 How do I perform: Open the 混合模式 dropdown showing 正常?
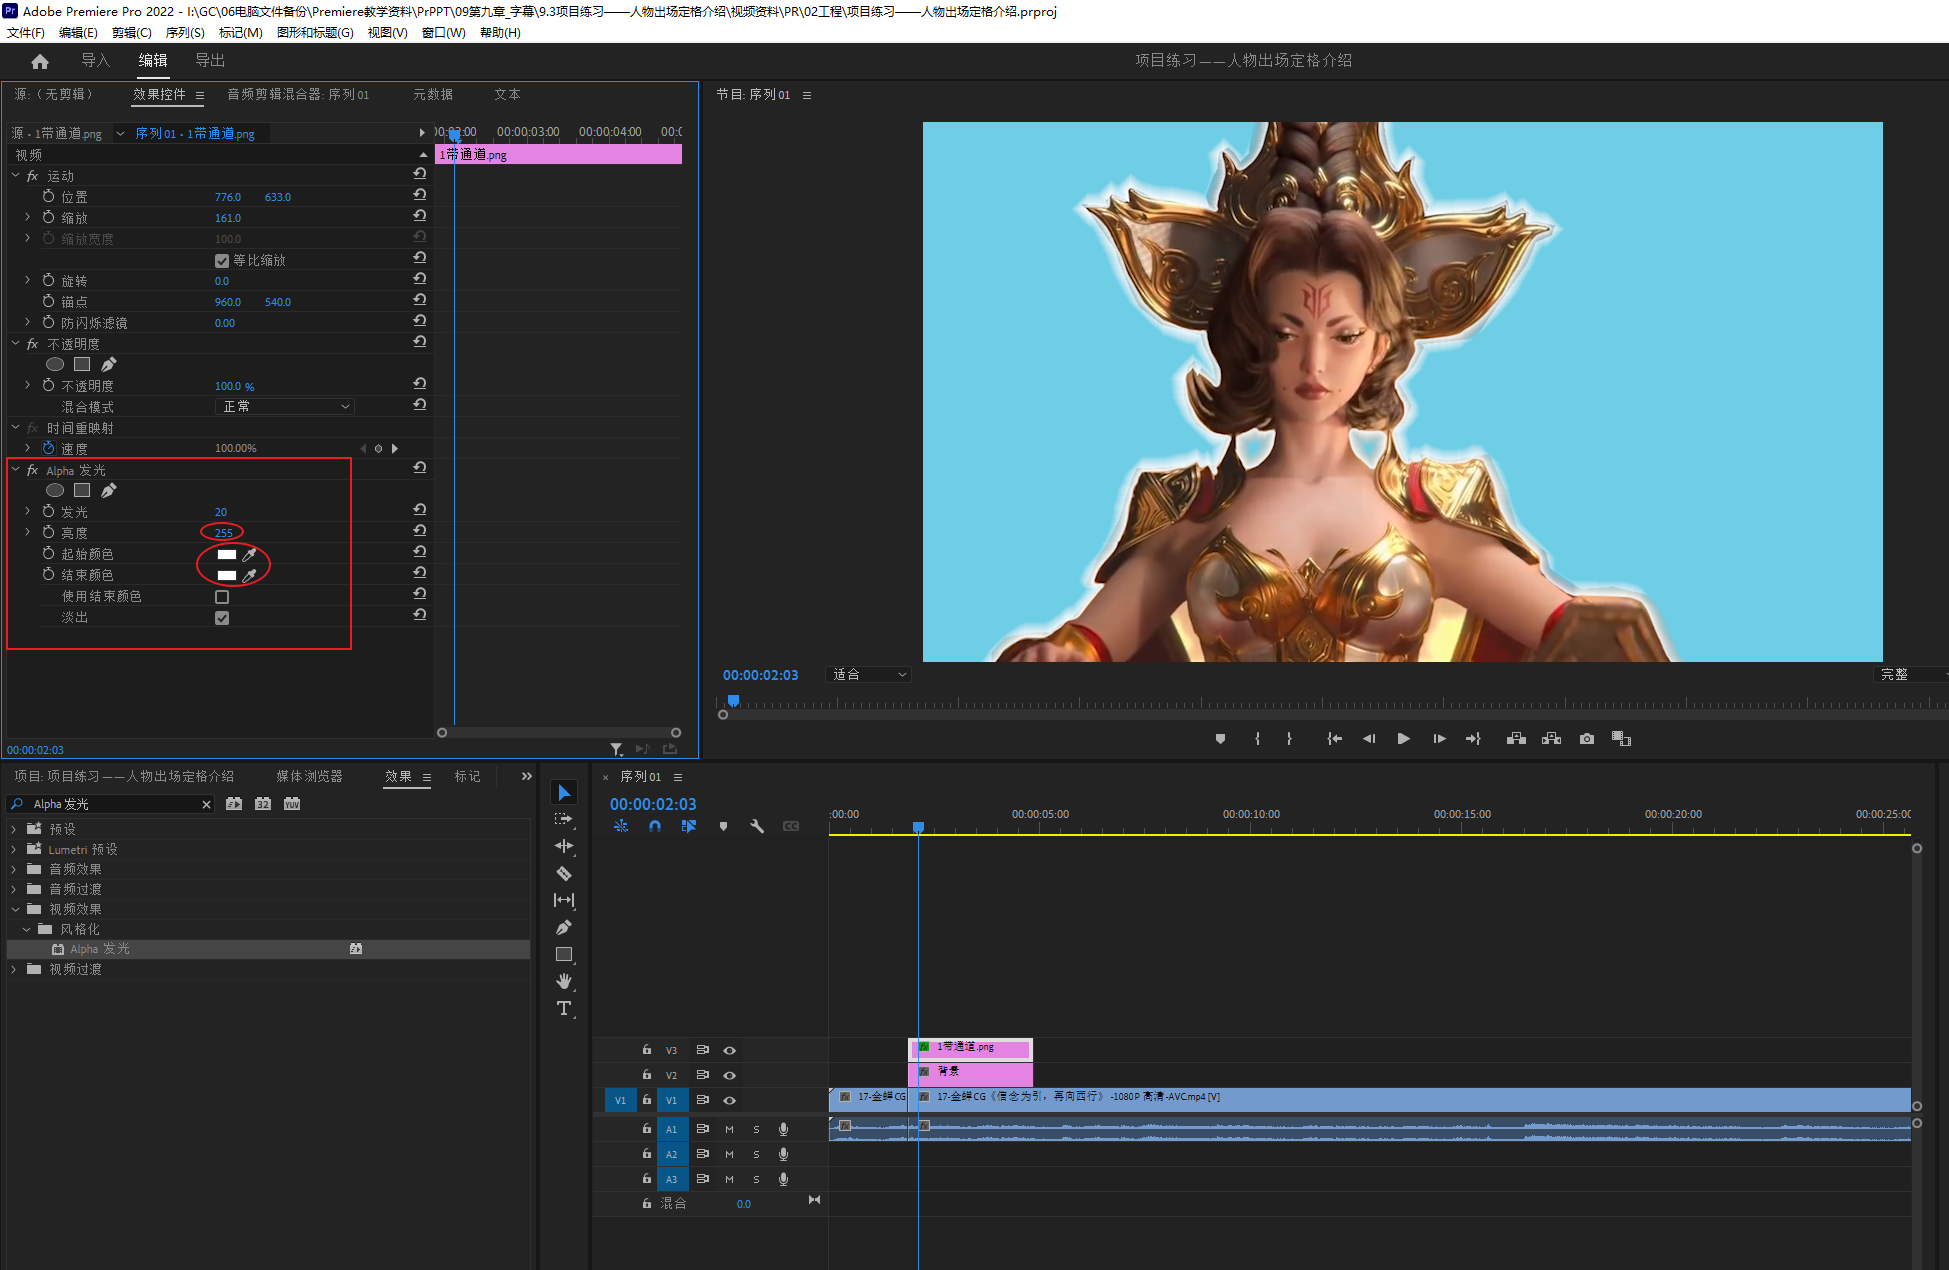pyautogui.click(x=285, y=407)
